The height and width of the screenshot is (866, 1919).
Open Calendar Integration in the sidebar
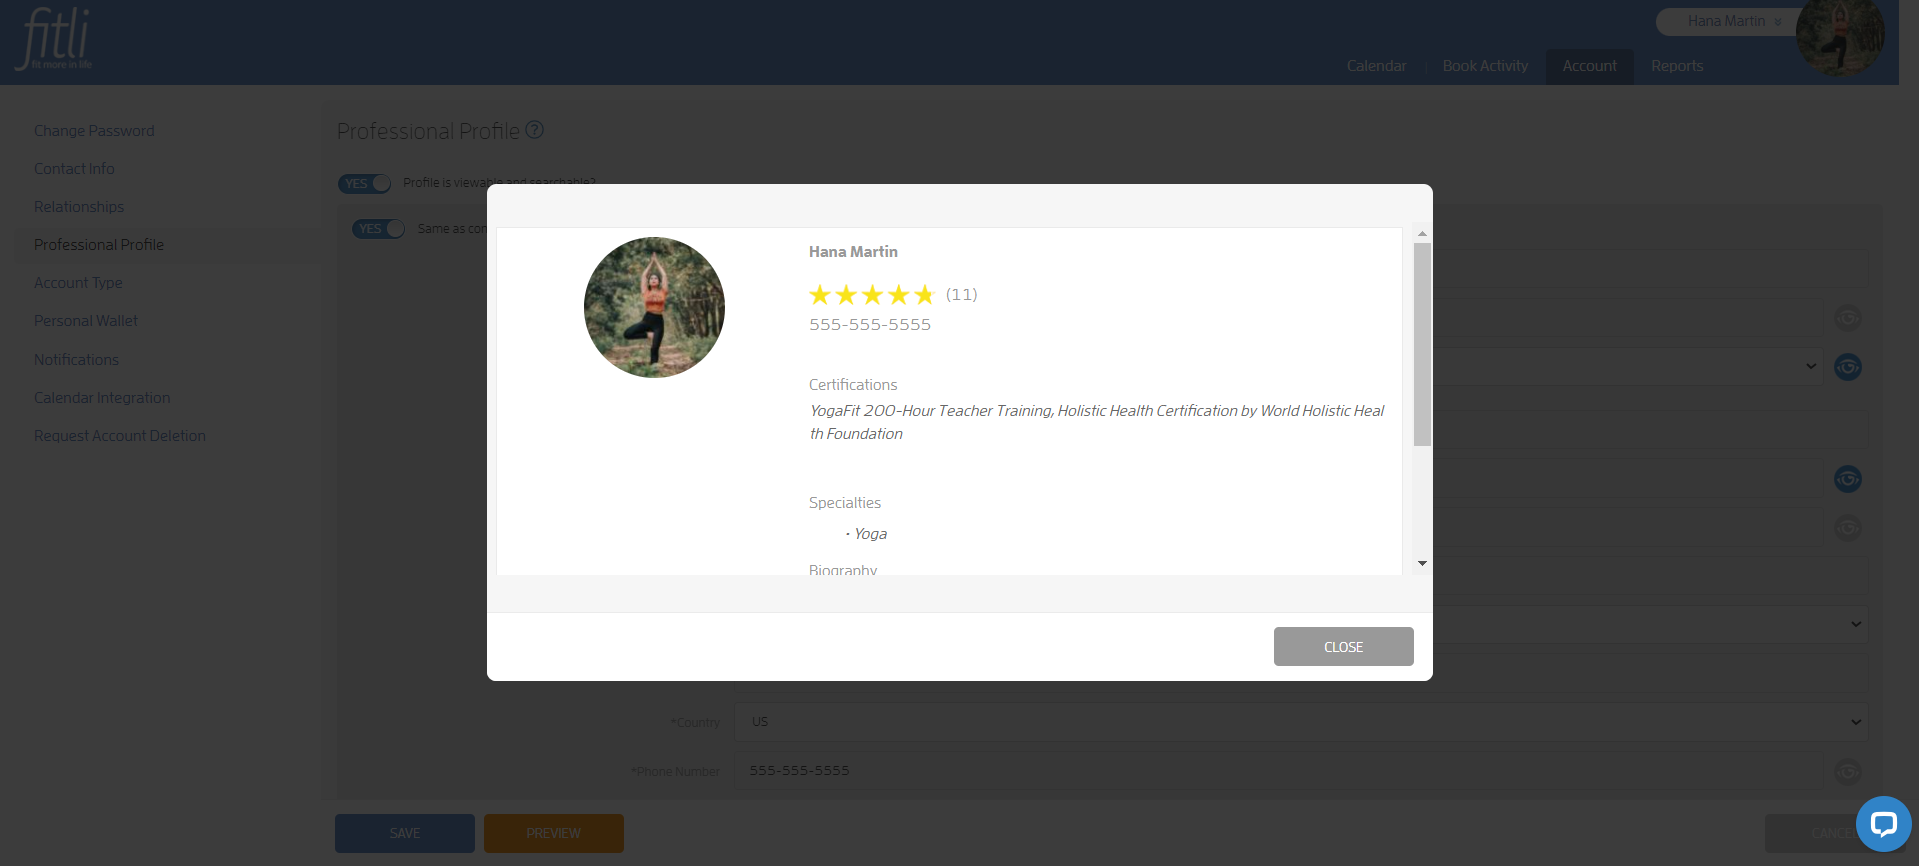coord(102,398)
